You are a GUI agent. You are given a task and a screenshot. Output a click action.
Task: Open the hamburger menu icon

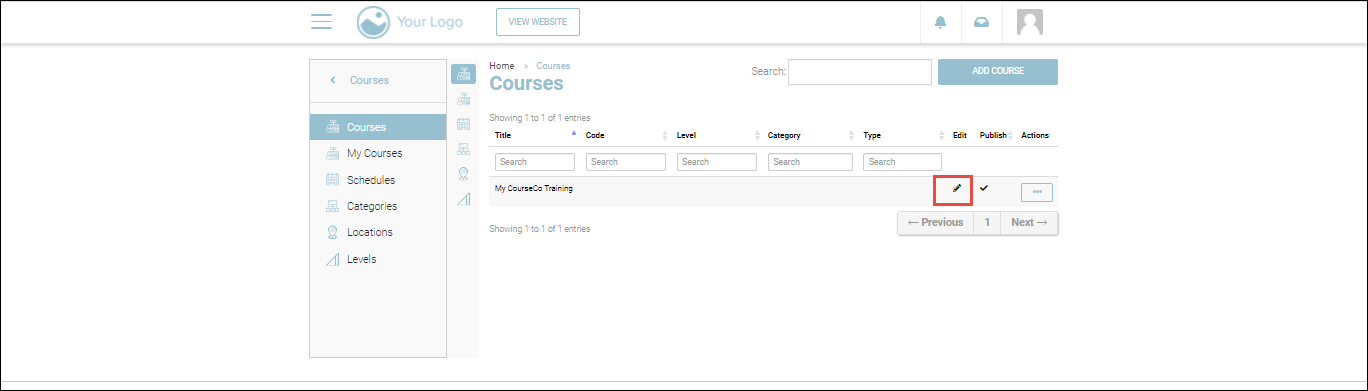(x=321, y=22)
